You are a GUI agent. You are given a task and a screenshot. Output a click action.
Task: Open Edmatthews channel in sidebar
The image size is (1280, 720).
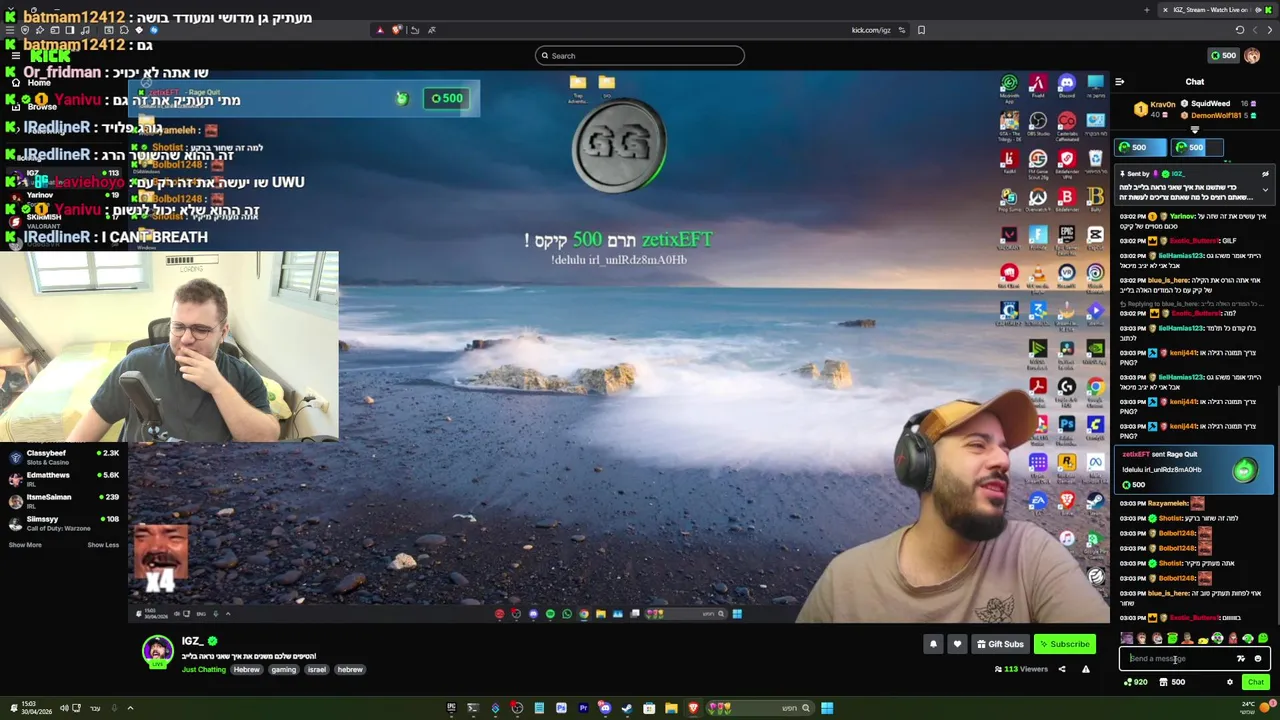[63, 478]
